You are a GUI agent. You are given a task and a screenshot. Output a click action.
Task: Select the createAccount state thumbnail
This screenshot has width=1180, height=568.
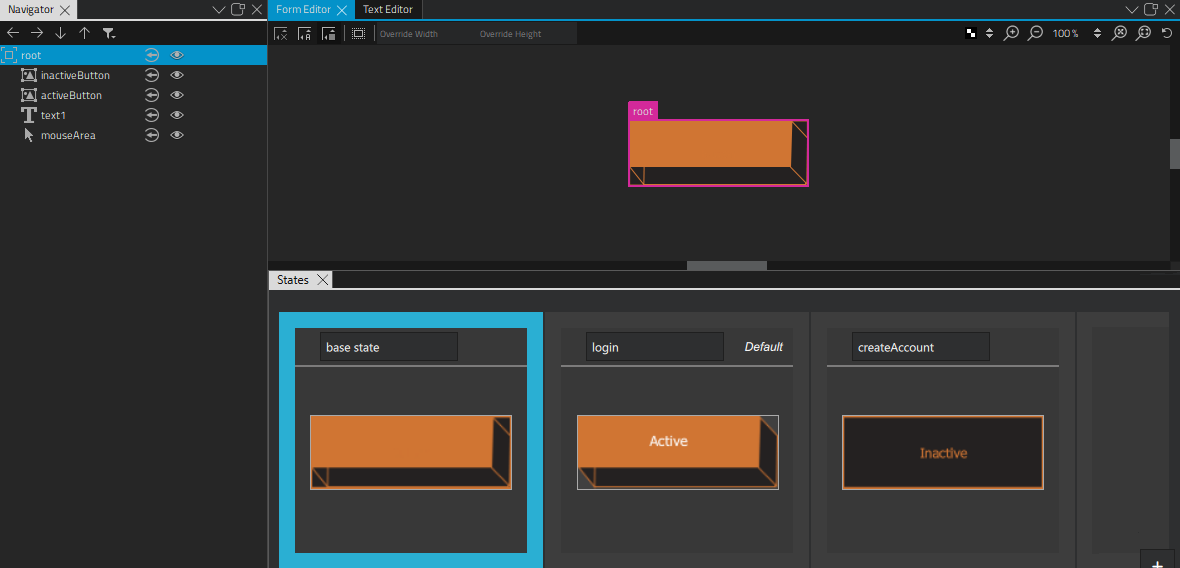(x=942, y=452)
